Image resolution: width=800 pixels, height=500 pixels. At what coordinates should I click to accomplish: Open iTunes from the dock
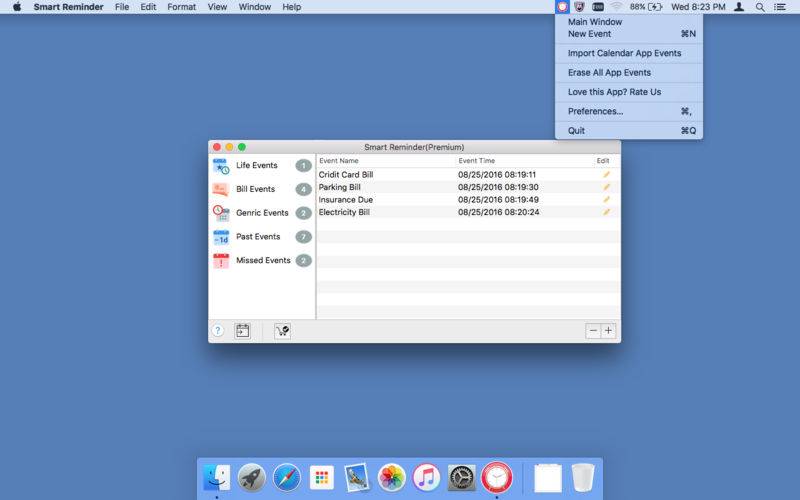[427, 478]
